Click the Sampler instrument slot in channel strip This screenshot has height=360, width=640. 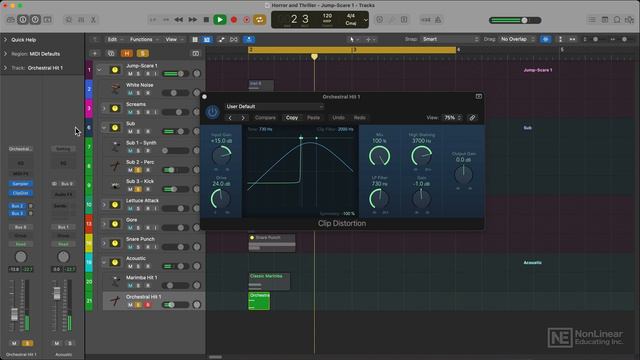tap(20, 184)
